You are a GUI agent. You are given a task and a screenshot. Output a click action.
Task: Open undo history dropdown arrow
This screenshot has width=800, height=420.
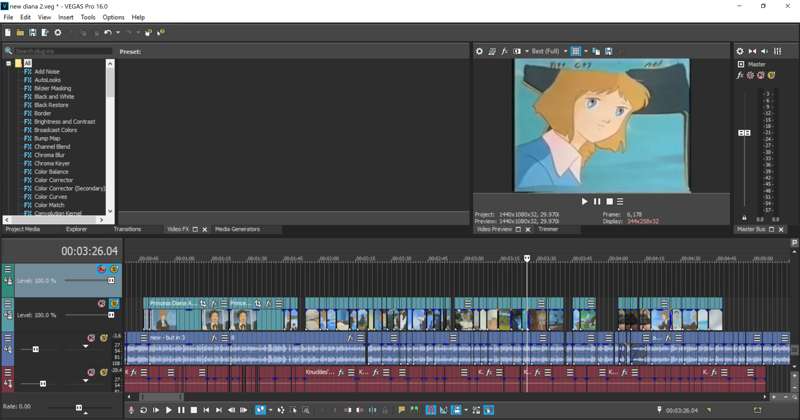pos(118,33)
